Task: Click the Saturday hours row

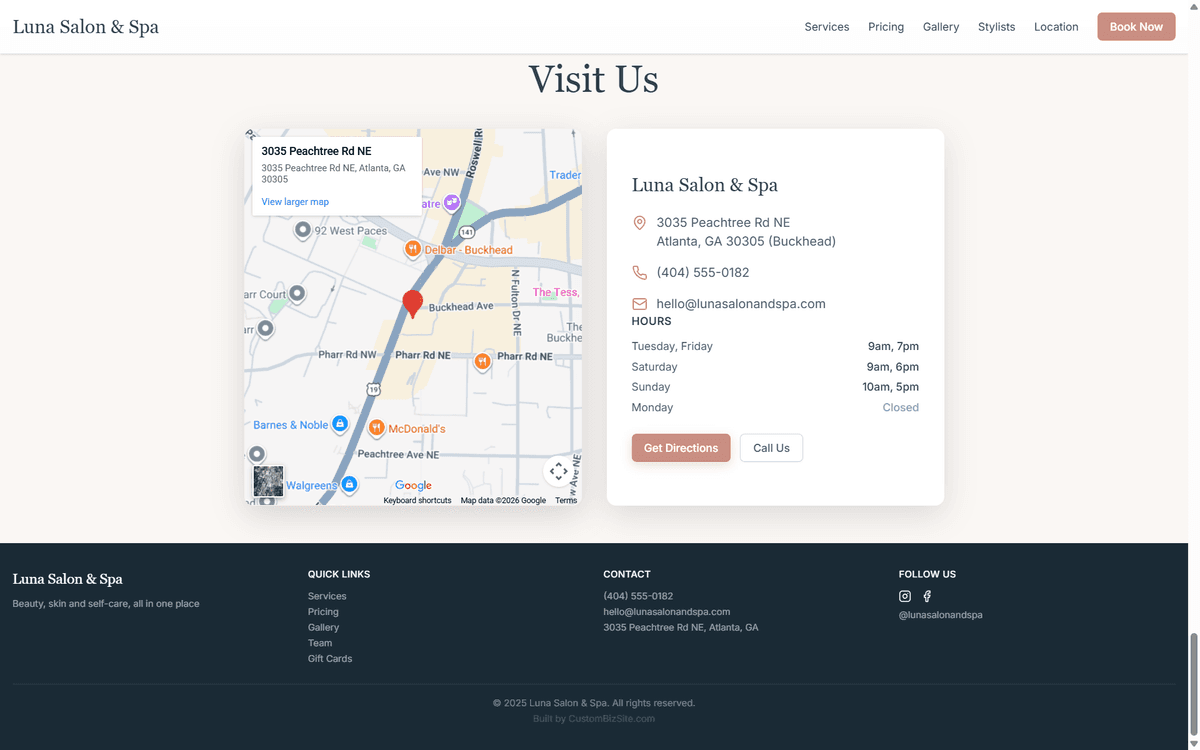Action: [775, 367]
